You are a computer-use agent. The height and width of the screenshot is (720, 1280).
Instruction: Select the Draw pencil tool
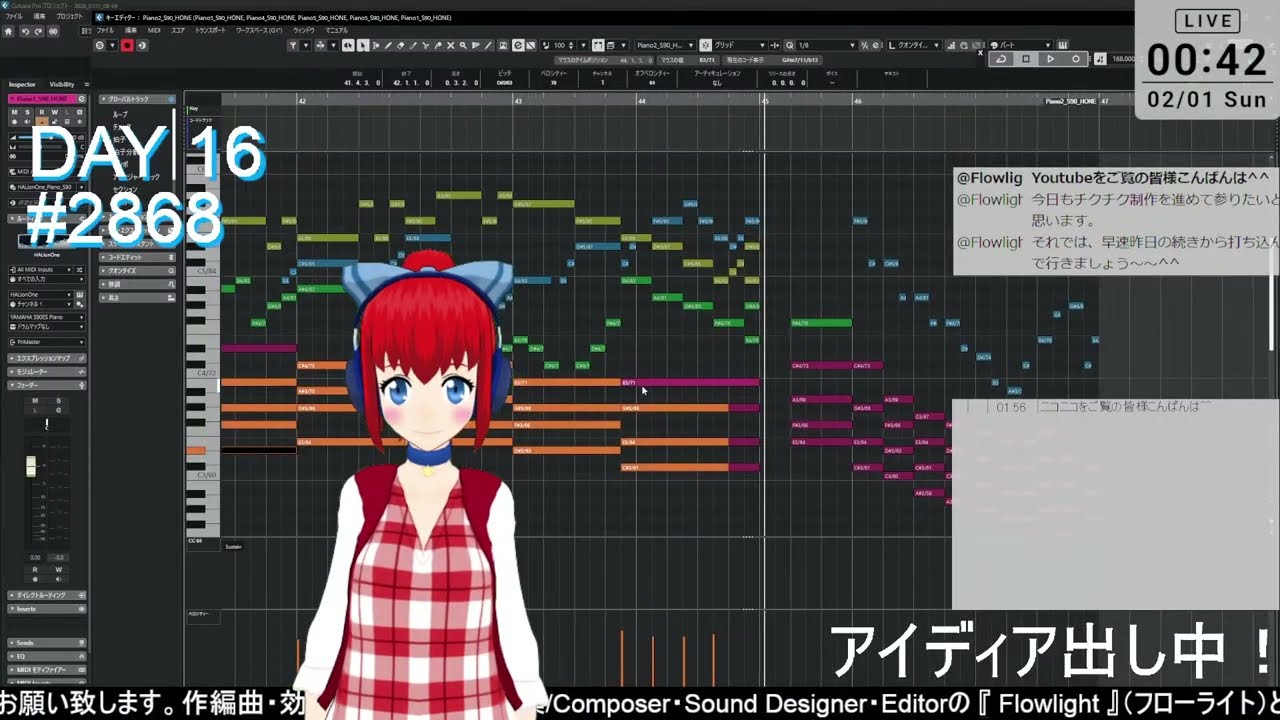(x=387, y=45)
